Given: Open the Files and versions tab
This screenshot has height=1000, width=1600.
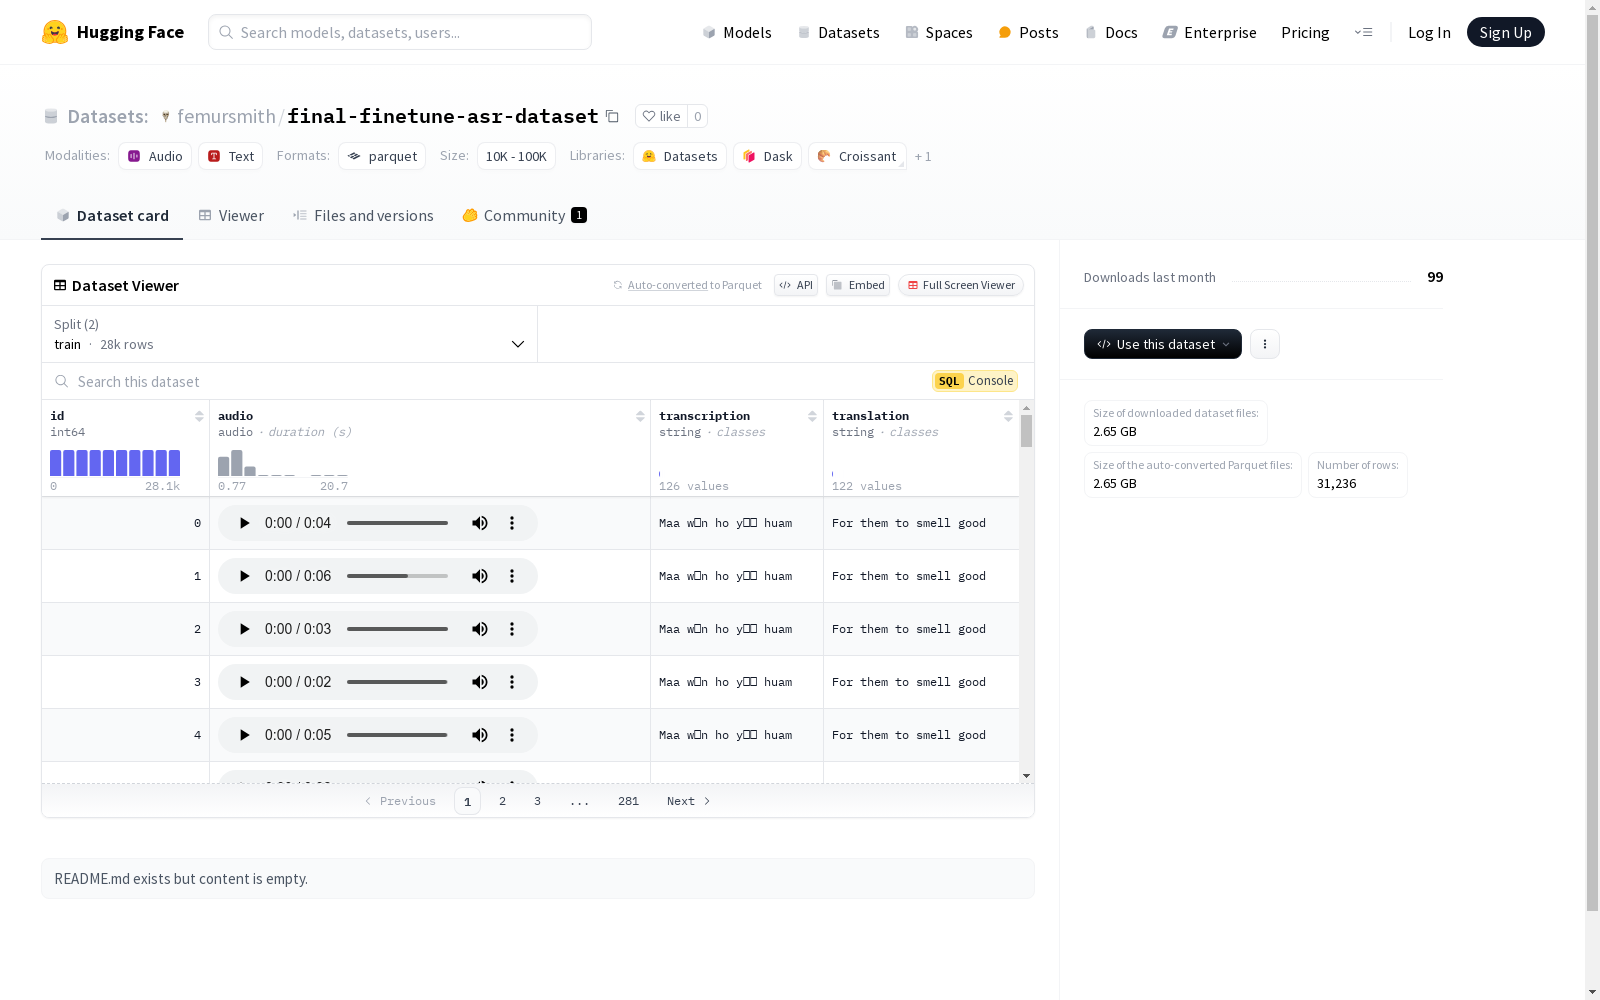Looking at the screenshot, I should [363, 216].
